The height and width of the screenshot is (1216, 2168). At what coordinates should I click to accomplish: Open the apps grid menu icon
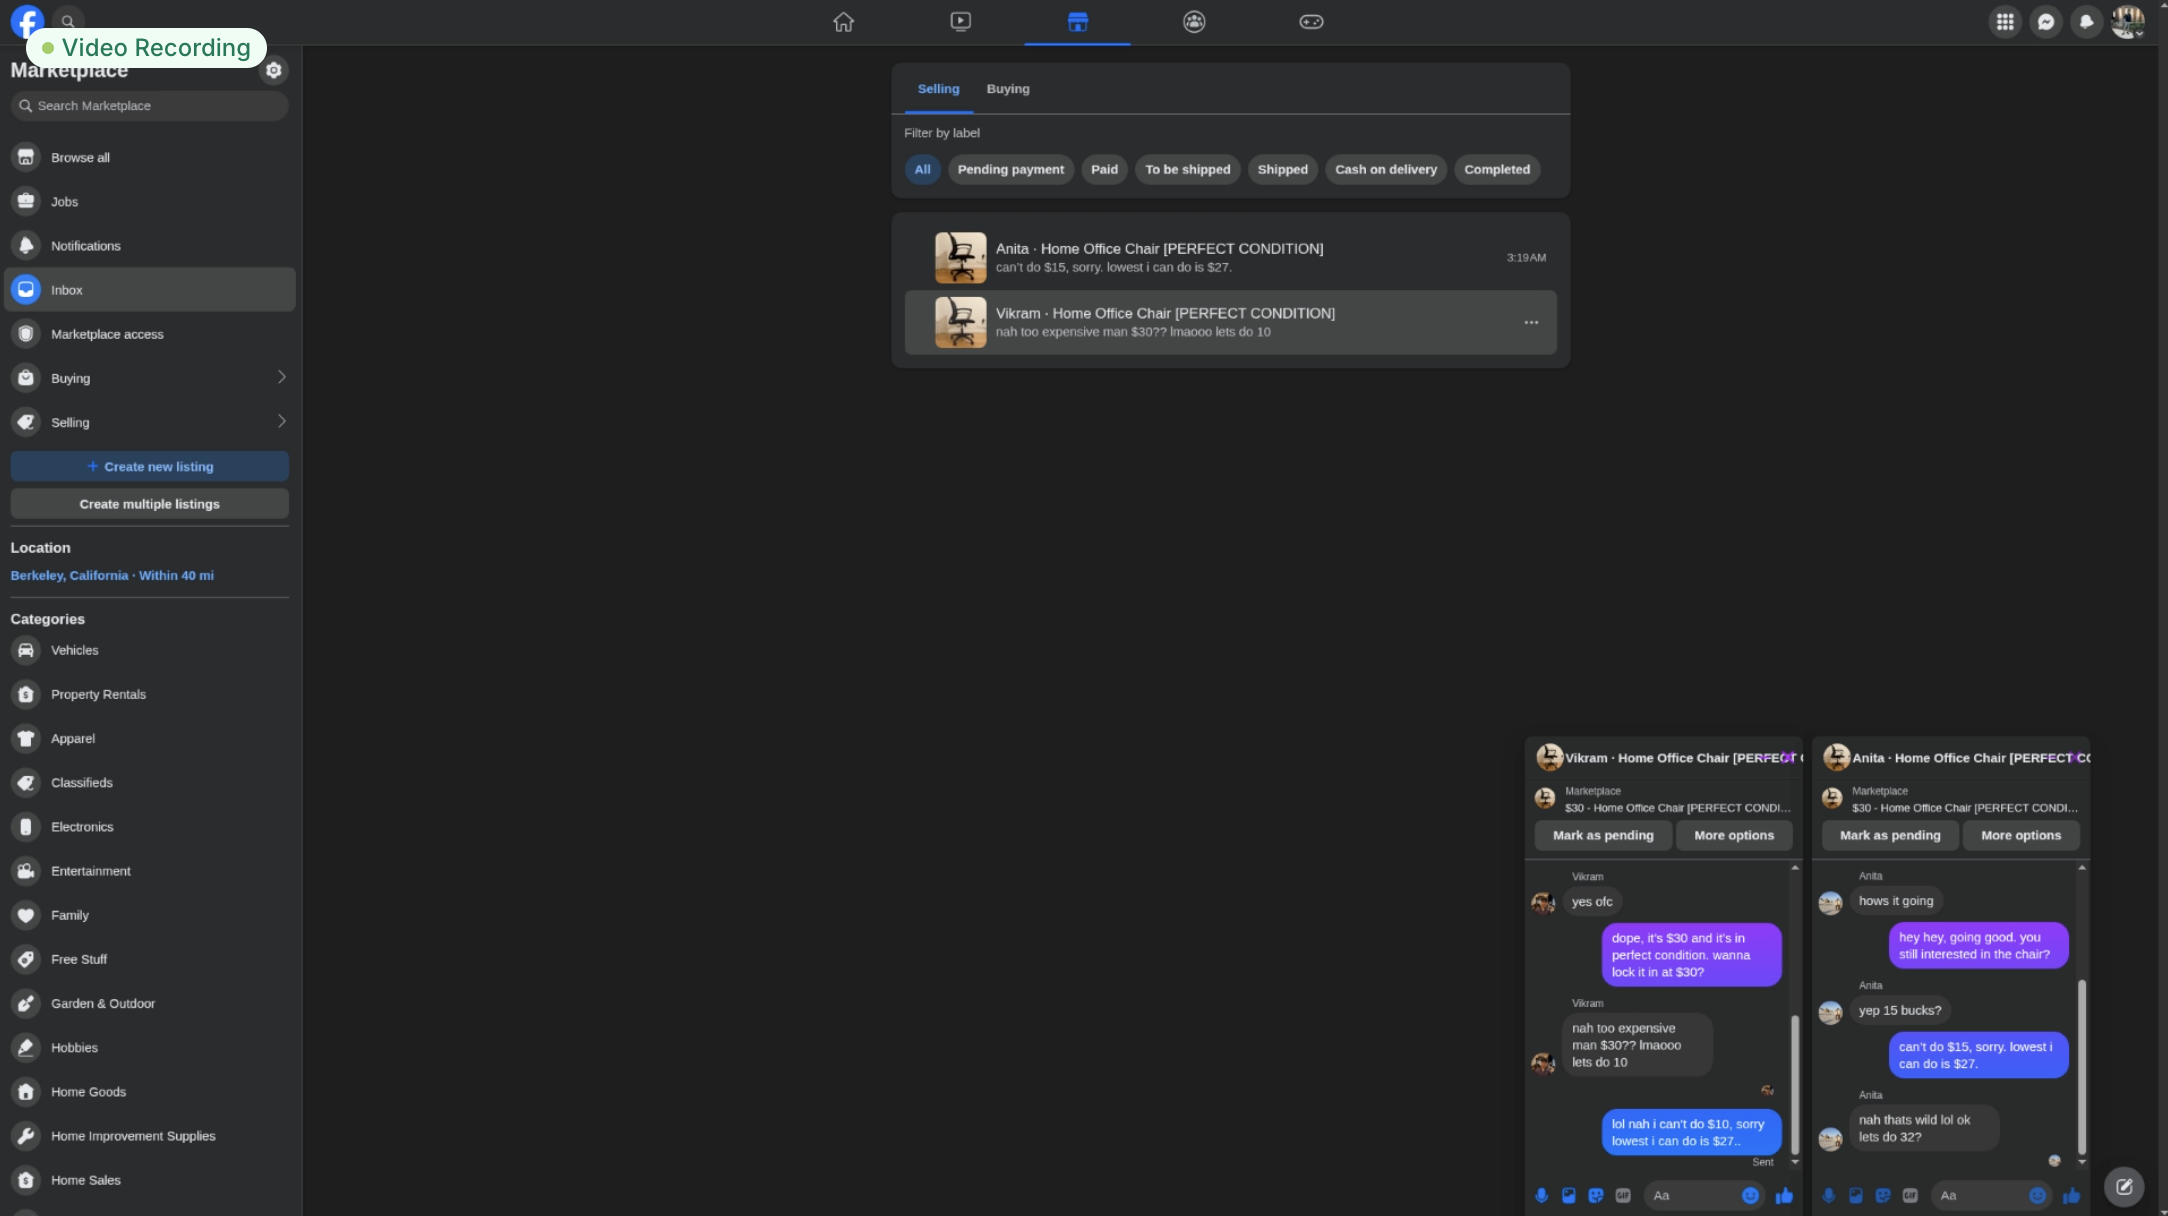tap(2005, 22)
